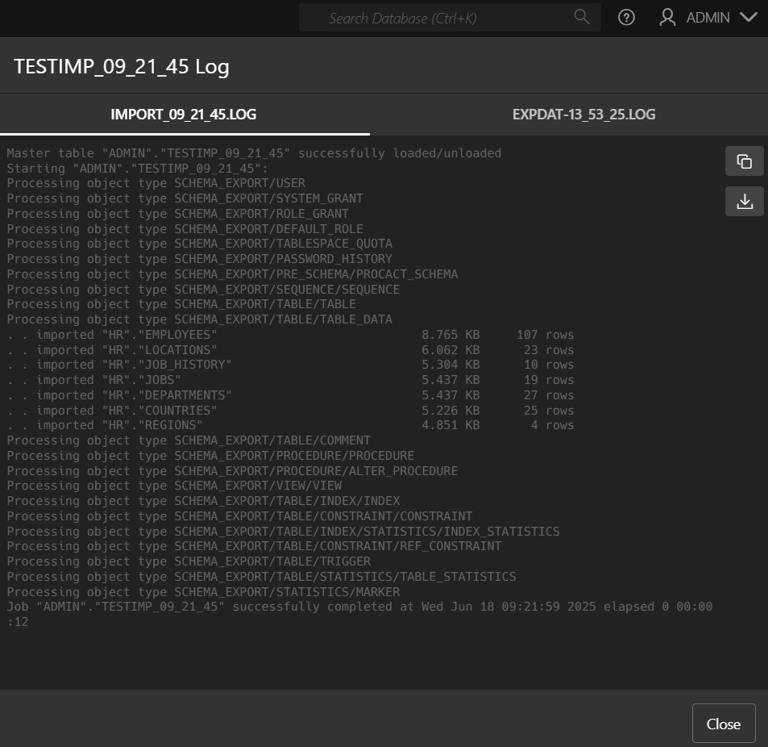Screen dimensions: 768x747
Task: Select the PROCEDURE/PROCEDURE log line
Action: [x=210, y=456]
